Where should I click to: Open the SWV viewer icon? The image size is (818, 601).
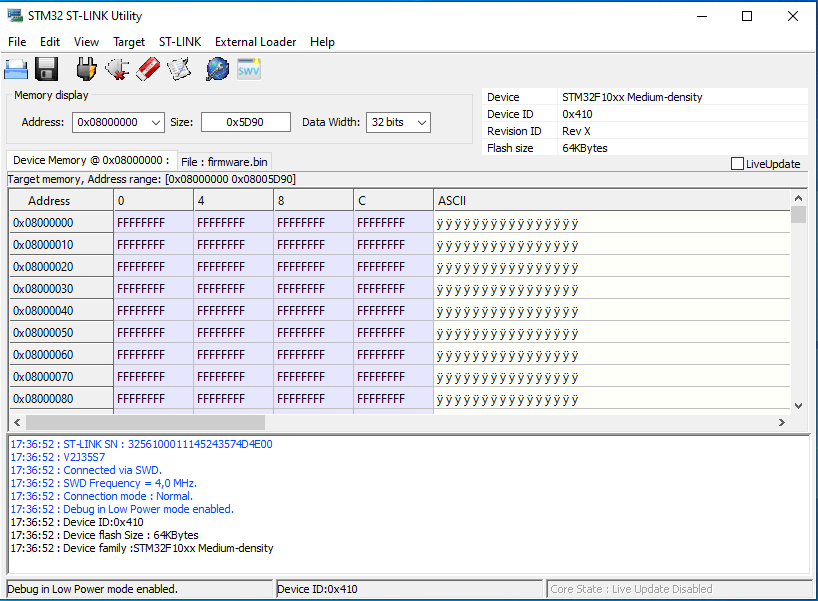(249, 69)
